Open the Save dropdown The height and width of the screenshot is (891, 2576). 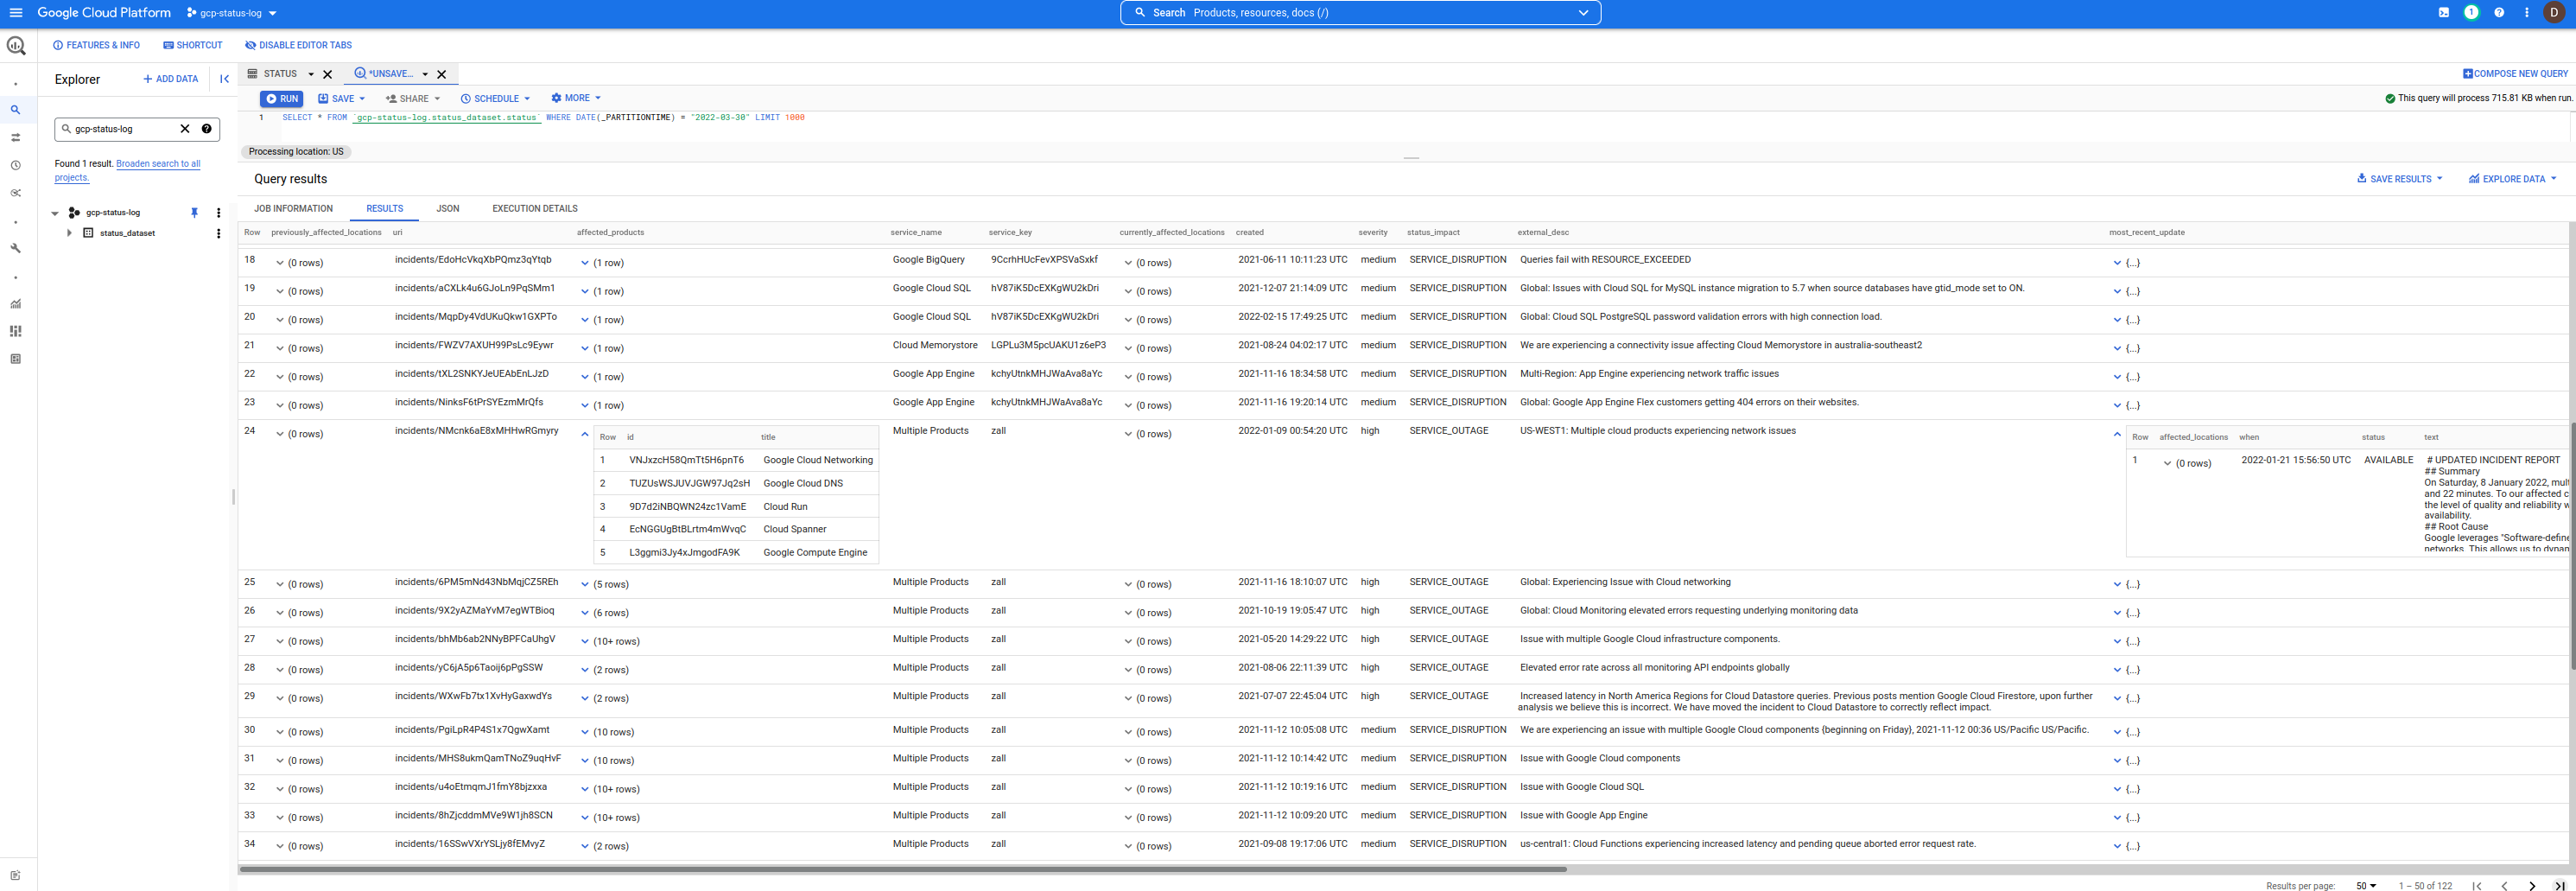pos(342,99)
